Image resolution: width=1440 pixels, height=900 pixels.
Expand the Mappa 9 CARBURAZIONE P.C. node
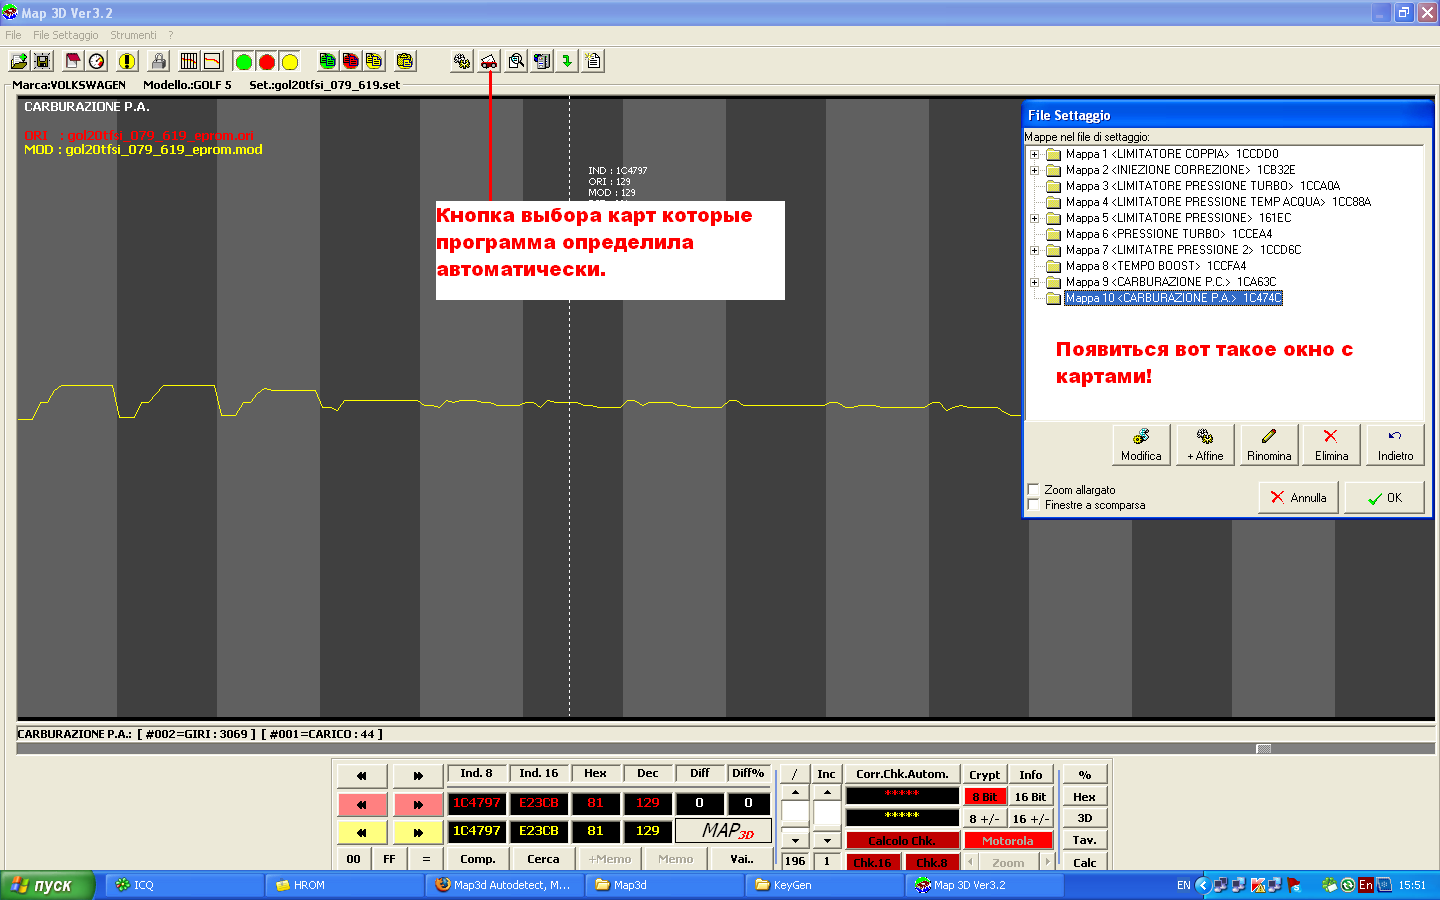coord(1035,282)
